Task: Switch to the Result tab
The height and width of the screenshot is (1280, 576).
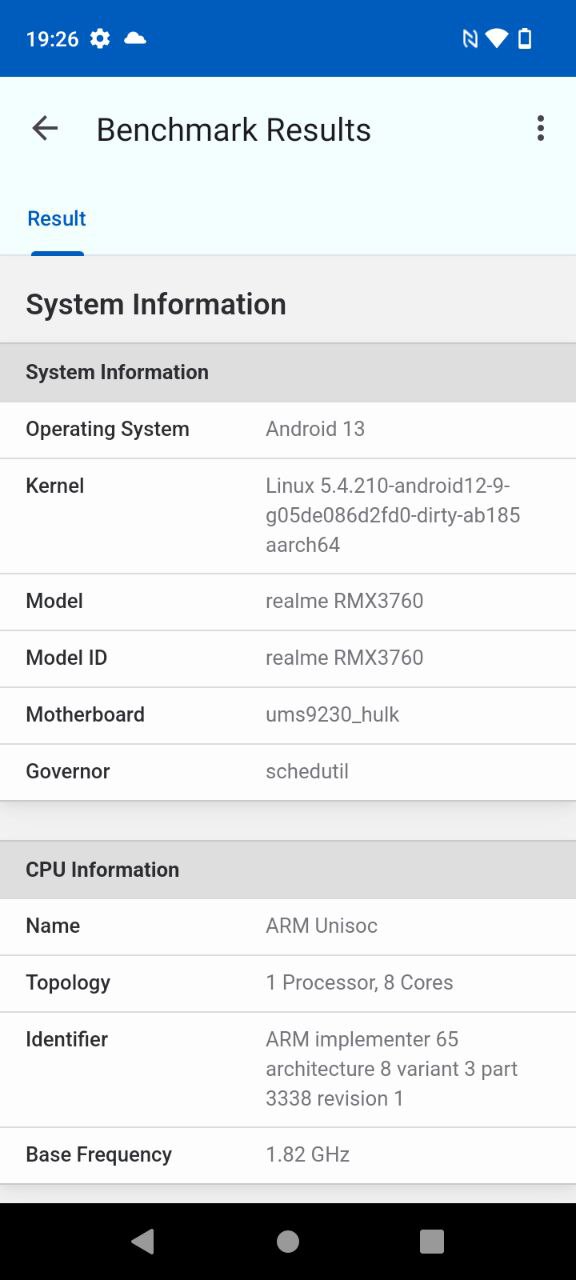Action: 57,219
